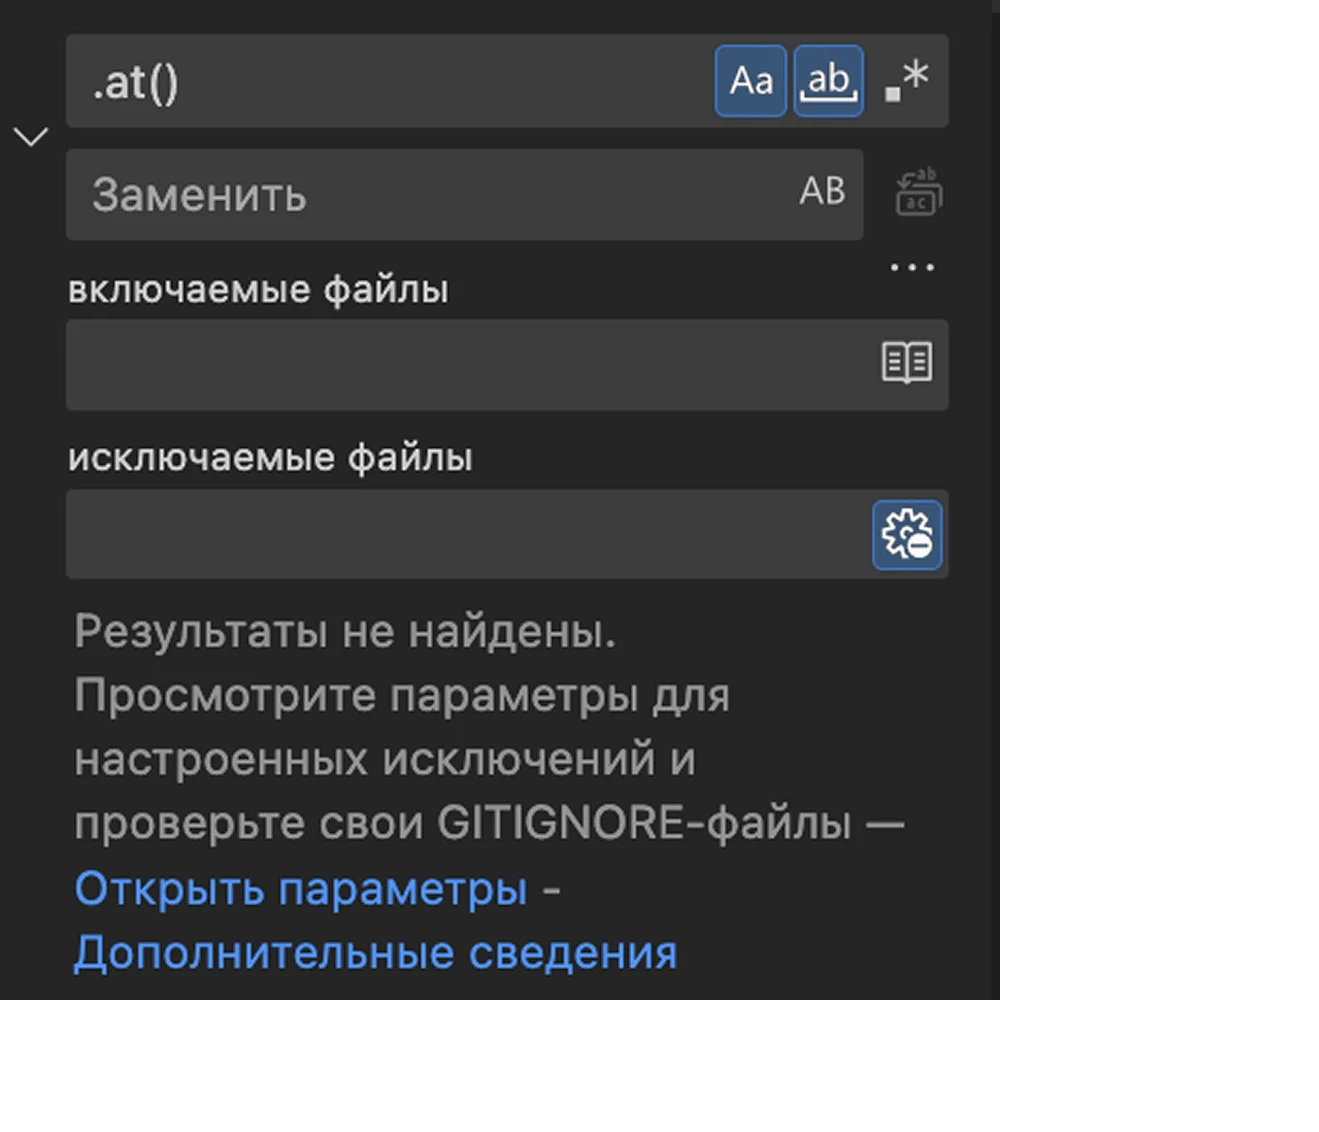The image size is (1319, 1132).
Task: Toggle Match Whole Word (ab) option
Action: [829, 81]
